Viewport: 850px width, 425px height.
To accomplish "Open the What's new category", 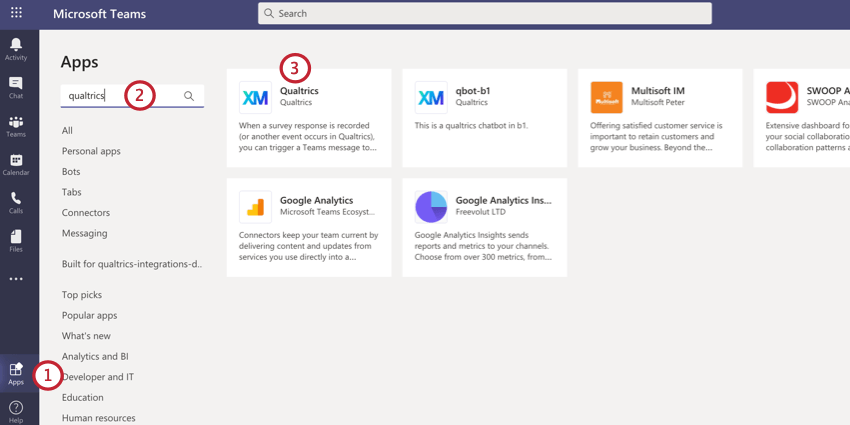I will coord(86,336).
